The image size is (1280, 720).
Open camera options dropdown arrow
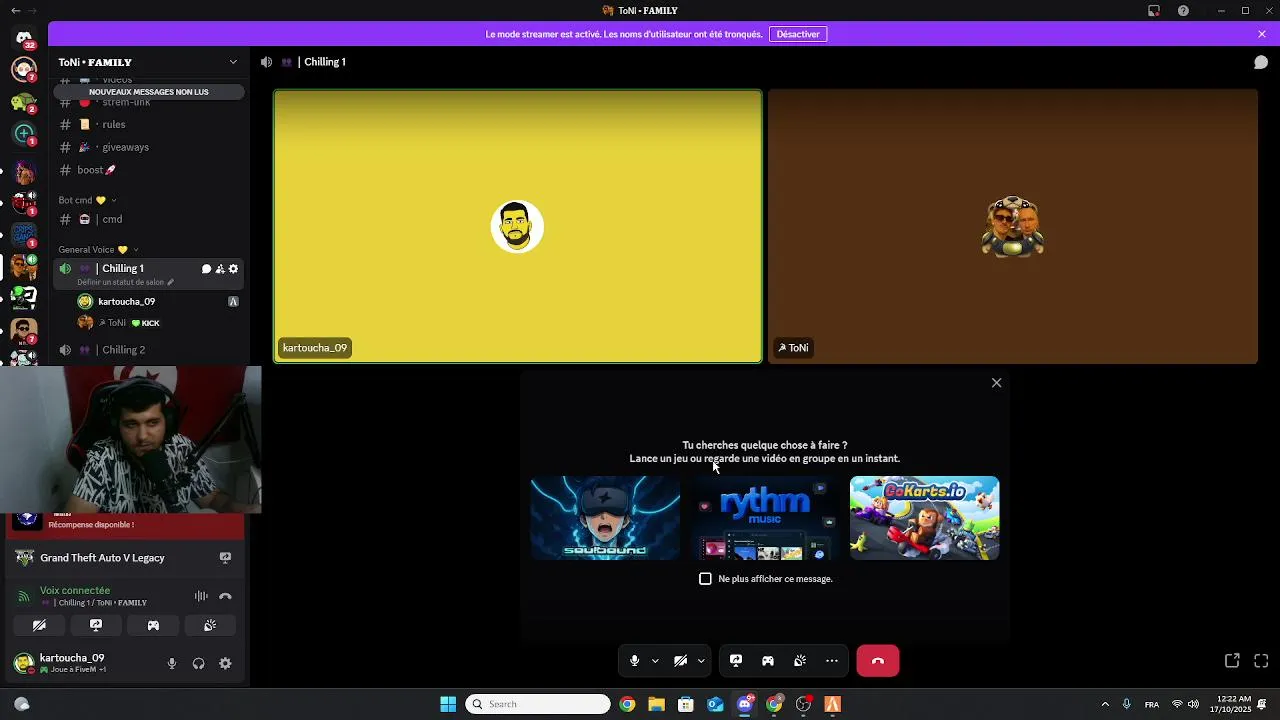[x=701, y=661]
